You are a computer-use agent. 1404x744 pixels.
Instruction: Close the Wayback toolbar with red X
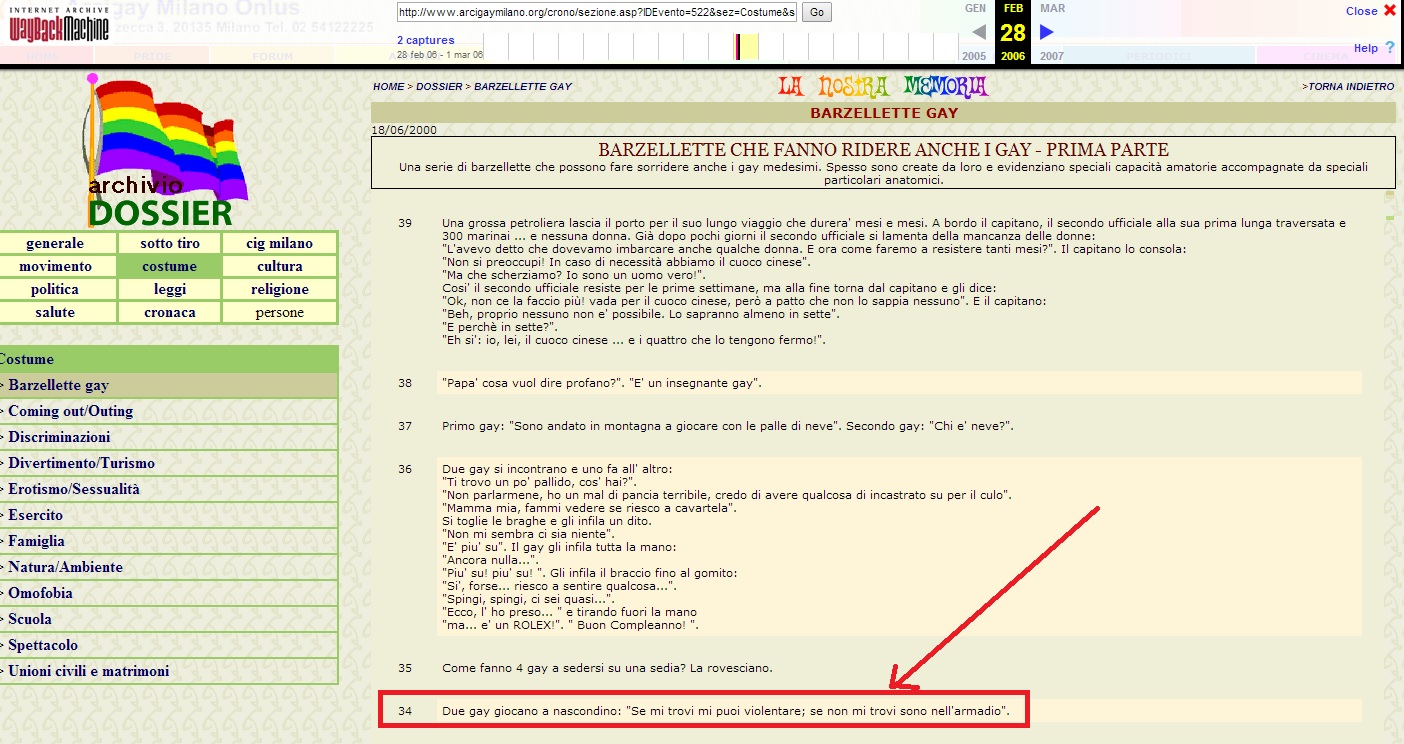pos(1389,11)
